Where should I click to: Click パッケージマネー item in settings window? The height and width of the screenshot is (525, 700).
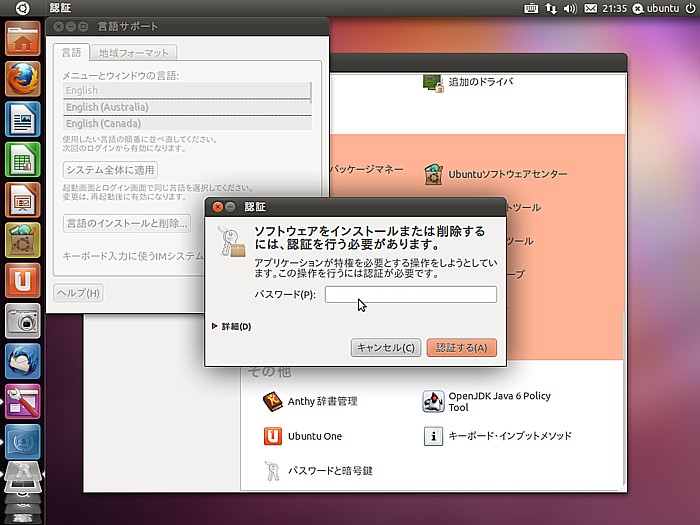(367, 169)
